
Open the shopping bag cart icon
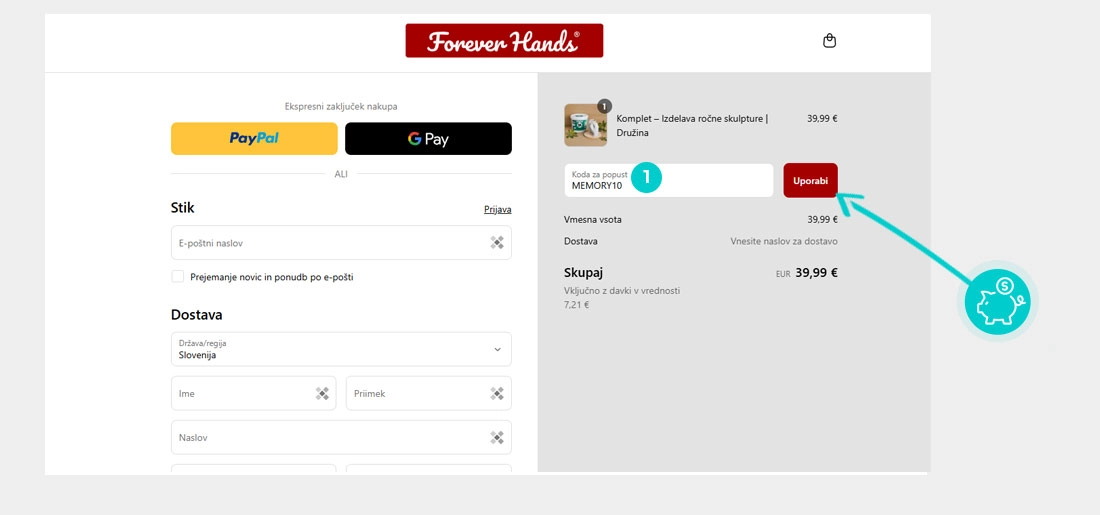click(x=829, y=41)
